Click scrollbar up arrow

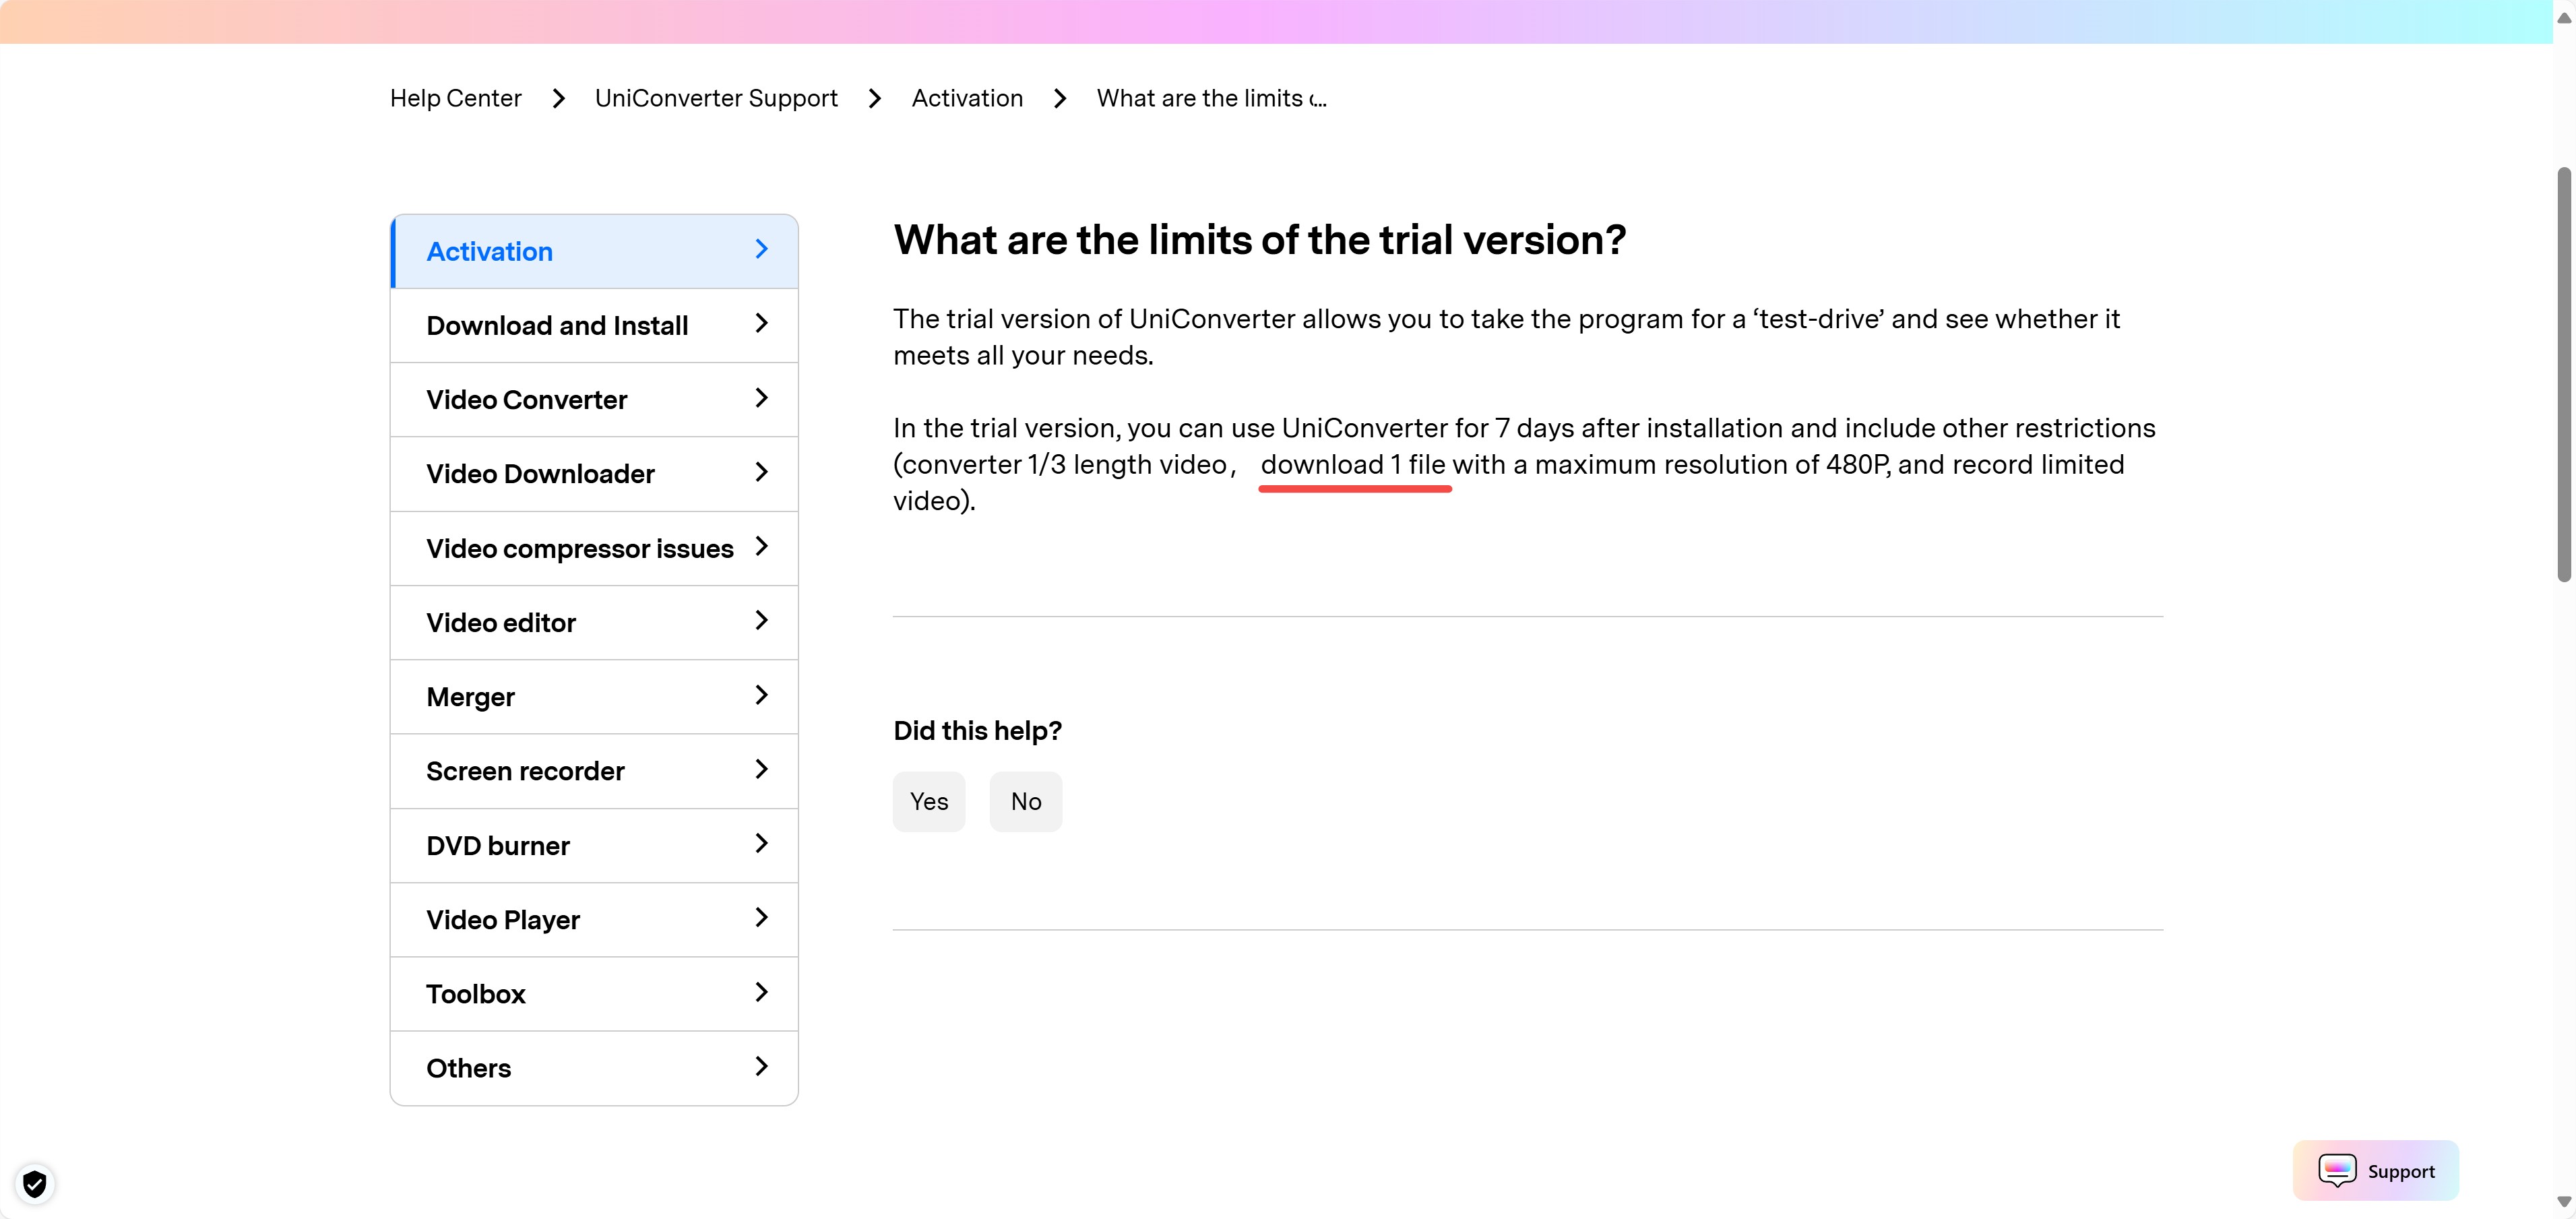2563,18
